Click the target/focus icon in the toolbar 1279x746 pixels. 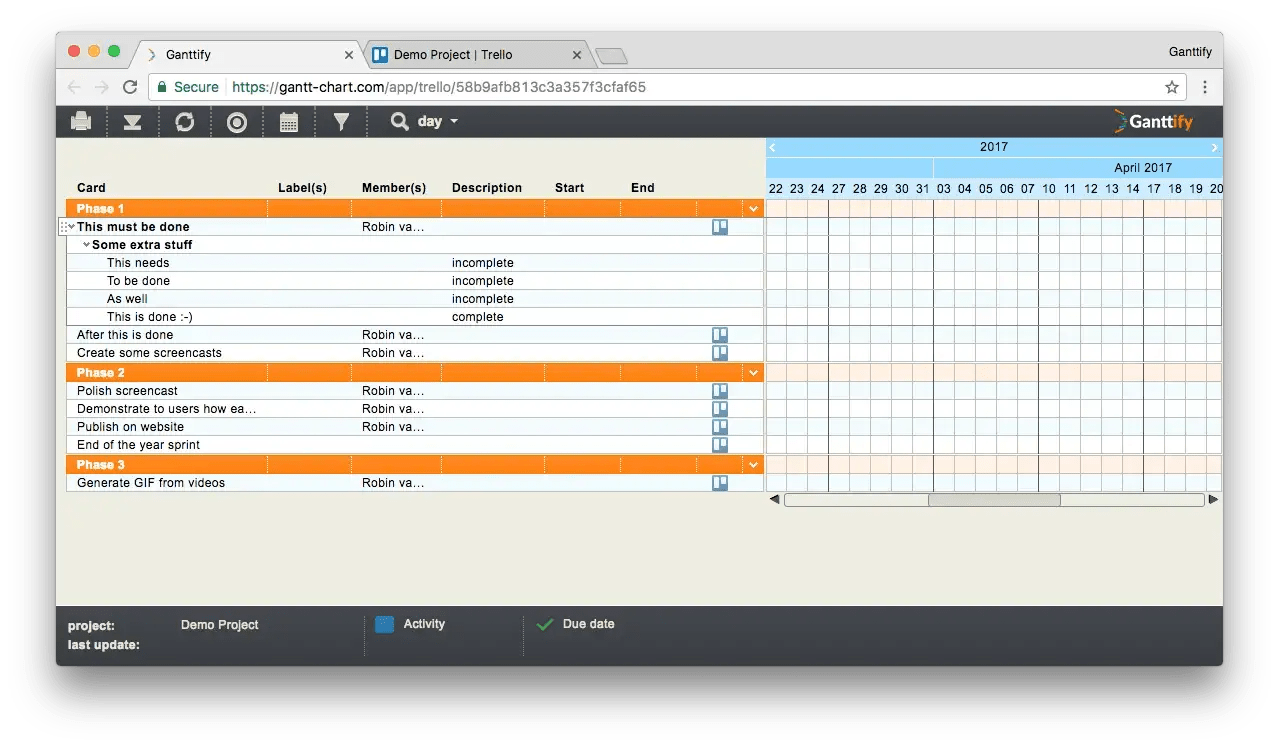point(236,121)
